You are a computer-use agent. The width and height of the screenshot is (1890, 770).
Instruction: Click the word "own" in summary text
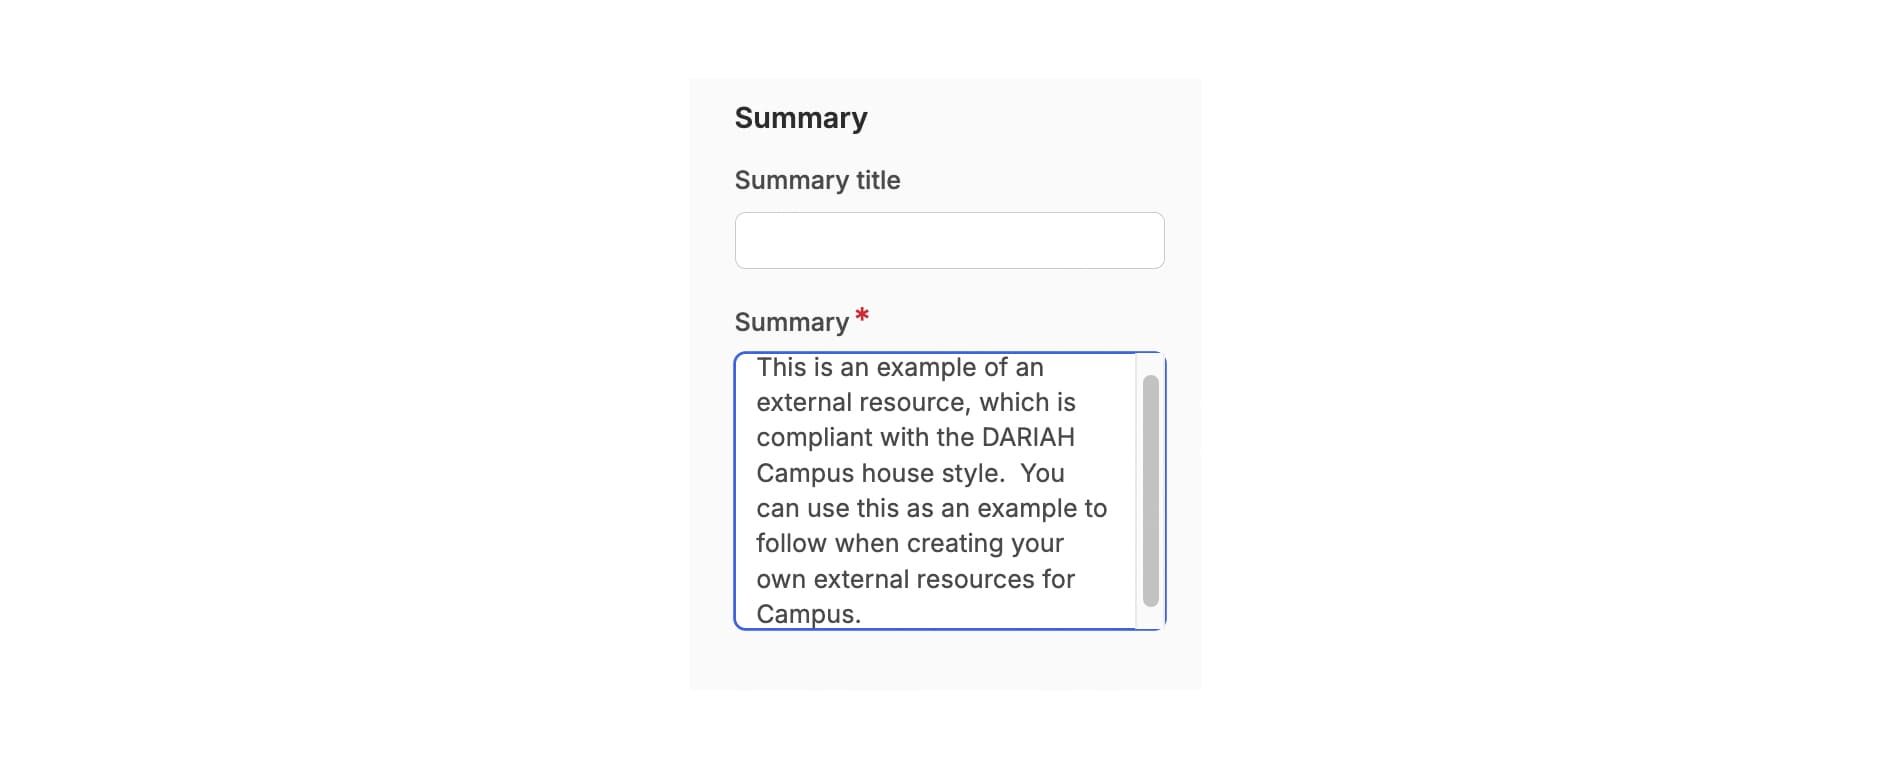780,579
